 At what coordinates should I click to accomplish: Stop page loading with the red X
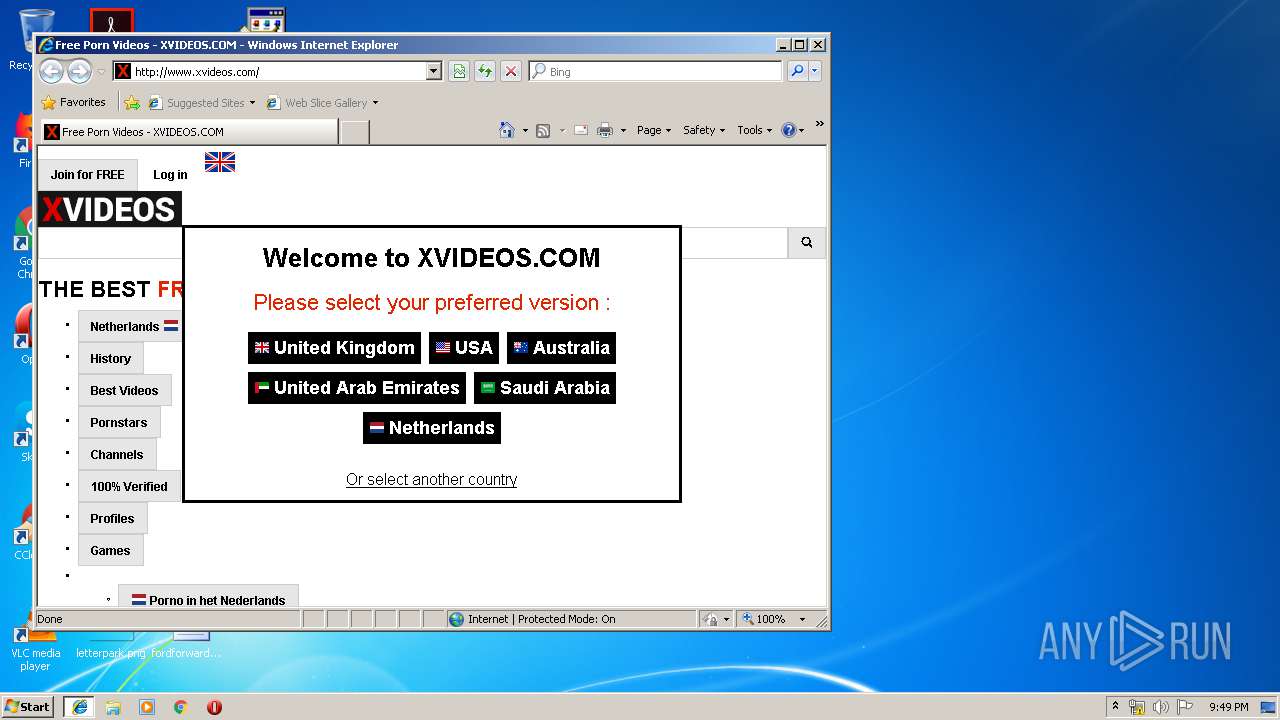(x=511, y=71)
